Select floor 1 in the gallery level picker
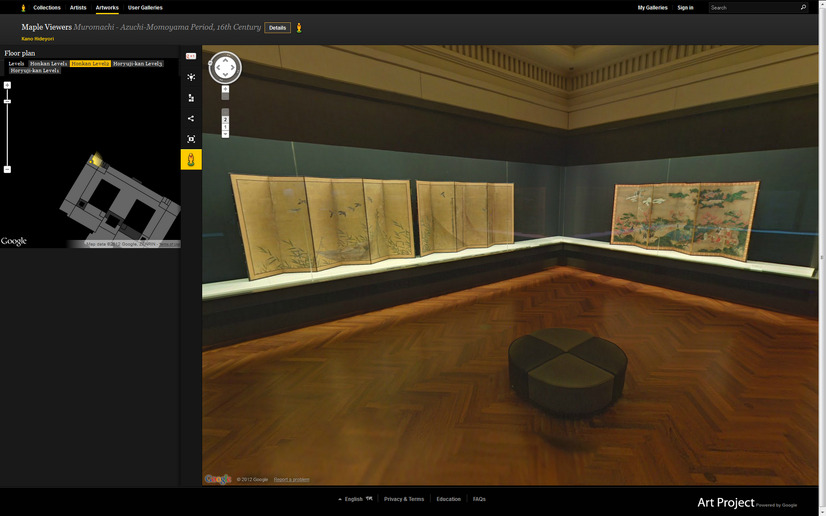The height and width of the screenshot is (516, 826). (x=225, y=127)
